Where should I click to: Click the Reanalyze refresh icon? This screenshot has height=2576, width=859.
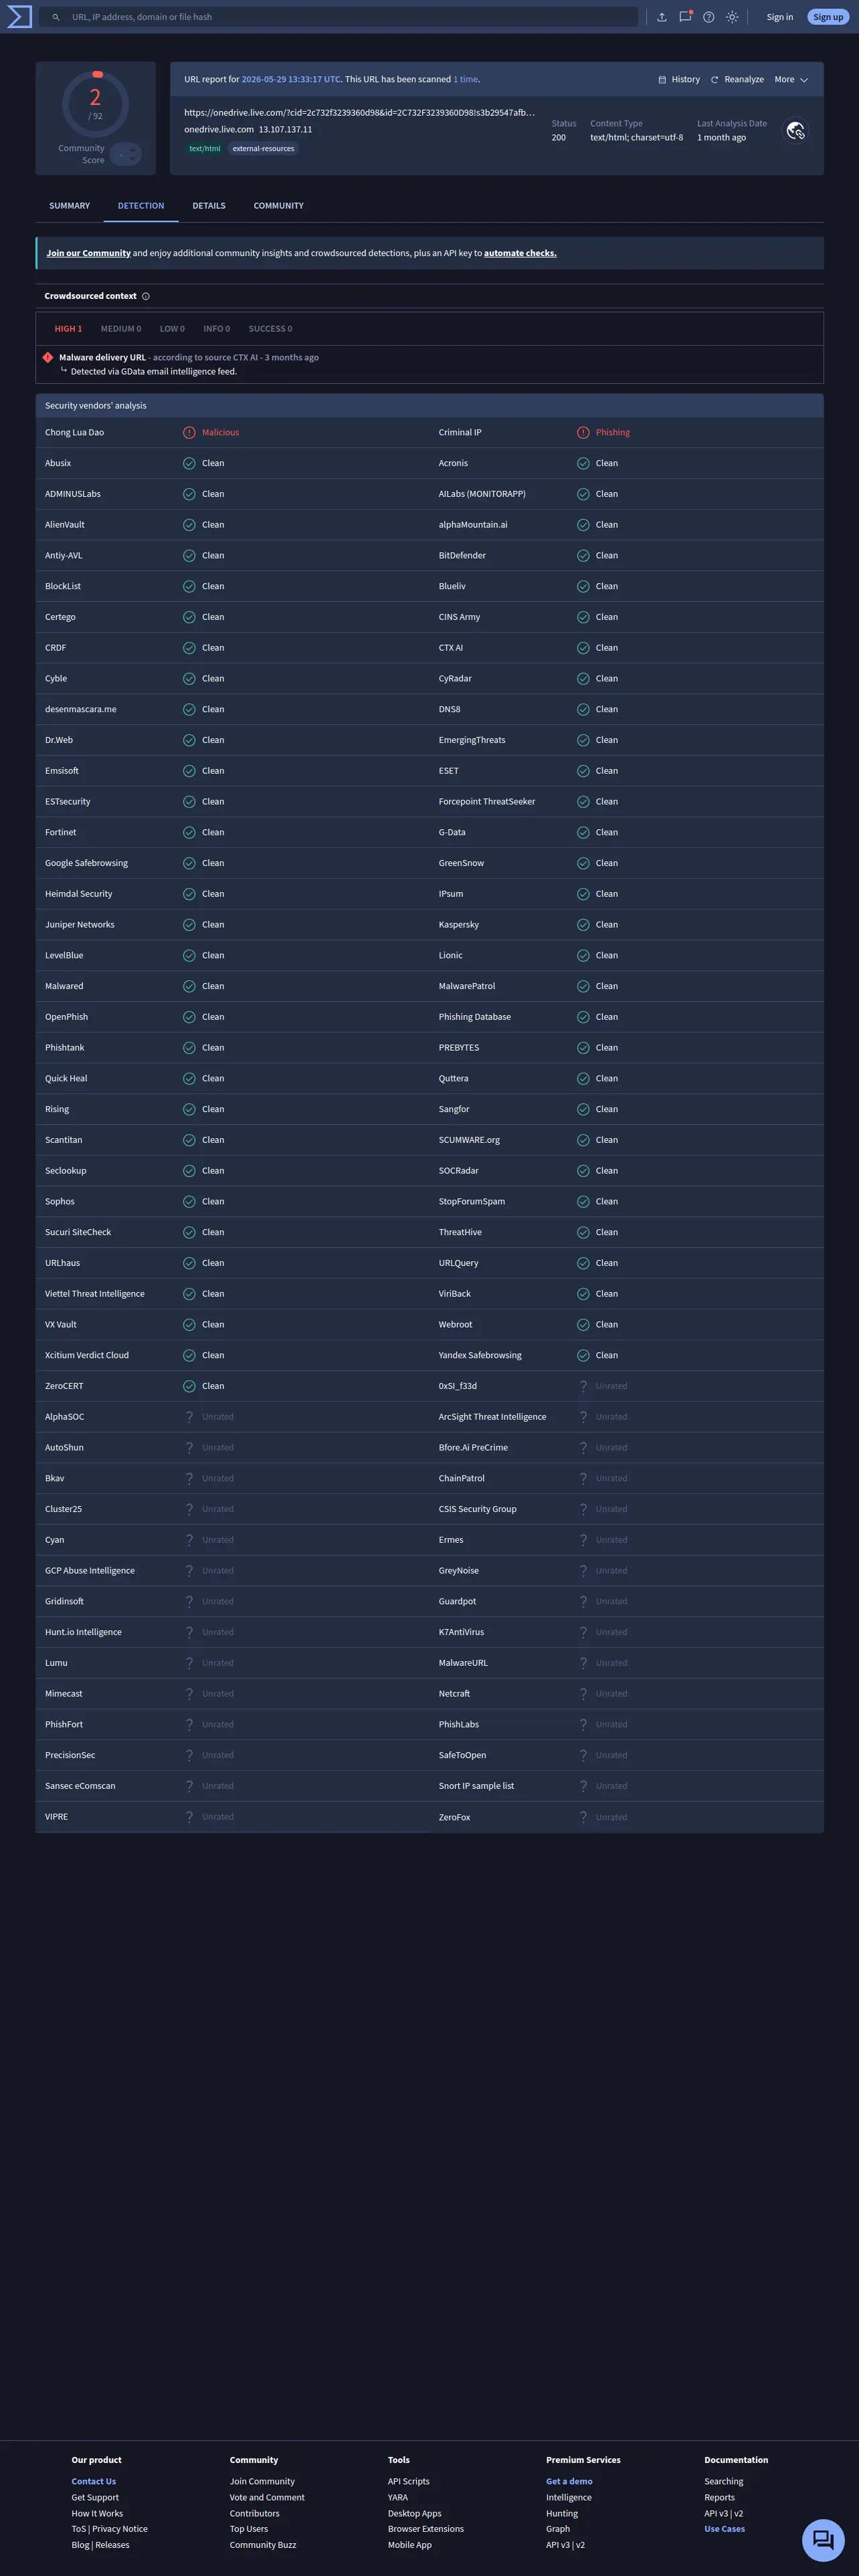click(x=714, y=80)
